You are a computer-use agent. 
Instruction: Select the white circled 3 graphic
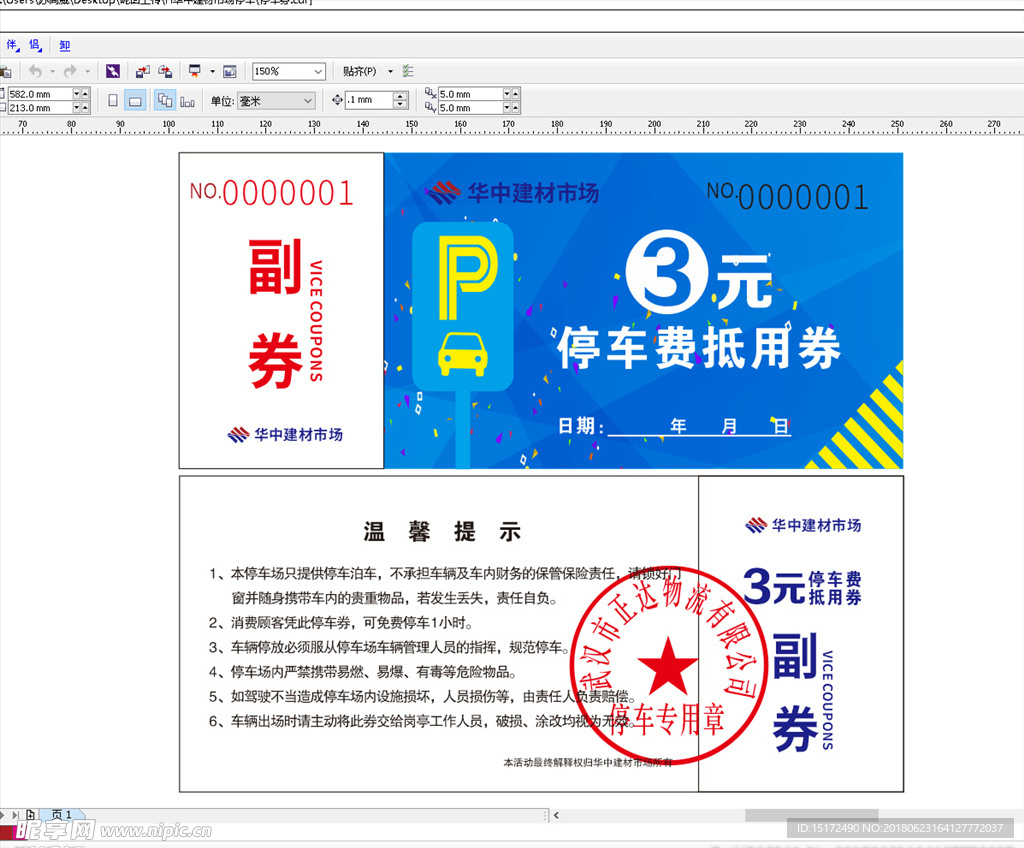pyautogui.click(x=667, y=271)
